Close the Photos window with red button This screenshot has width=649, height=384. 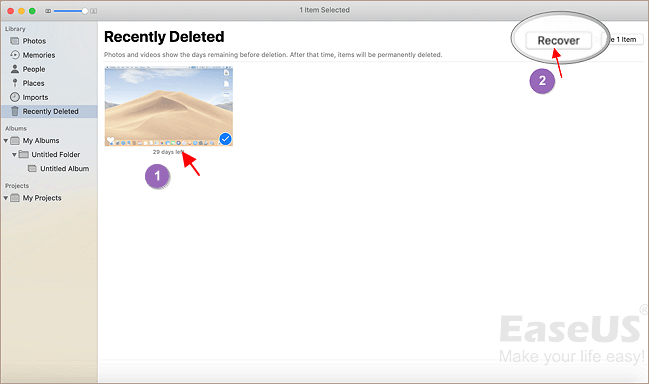[x=11, y=11]
